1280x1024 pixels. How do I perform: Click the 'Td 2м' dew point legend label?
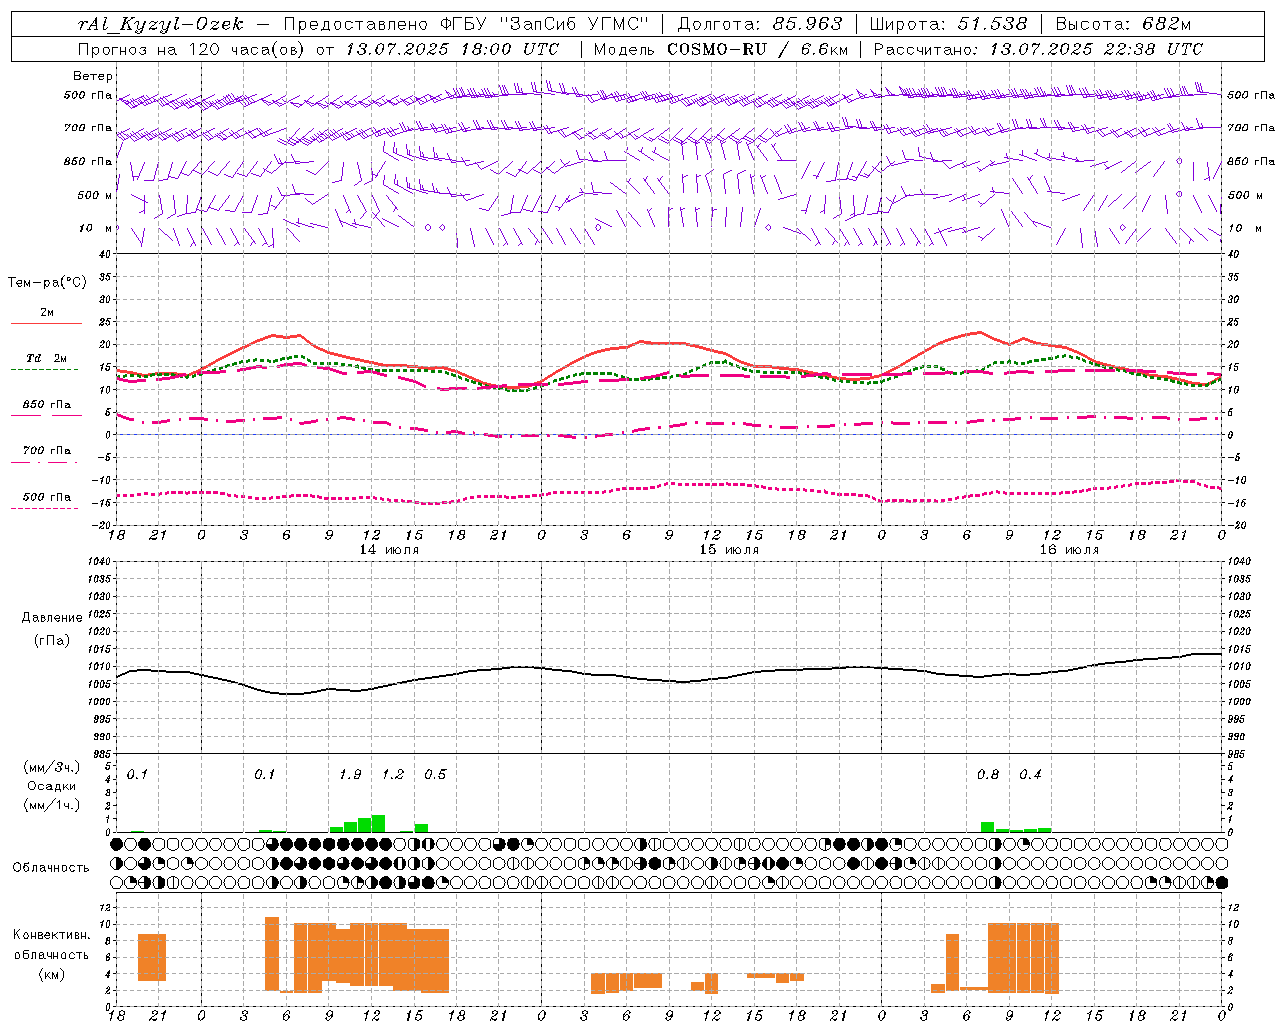coord(47,358)
